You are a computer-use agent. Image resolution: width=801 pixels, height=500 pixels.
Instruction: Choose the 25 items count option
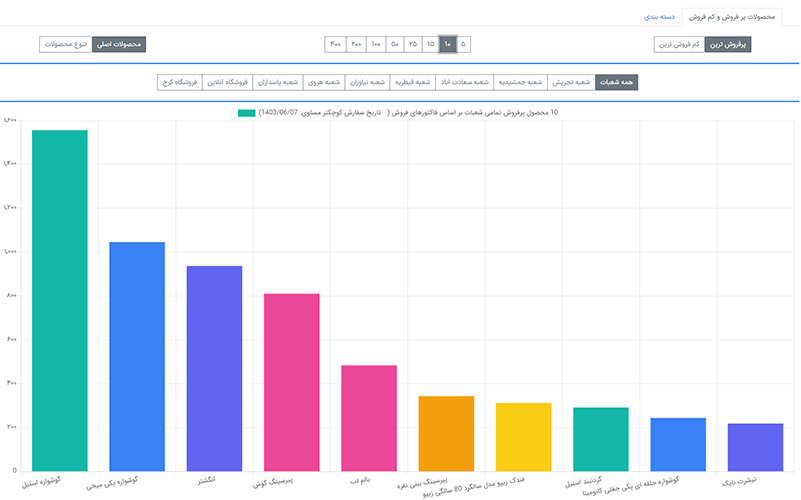tap(413, 44)
